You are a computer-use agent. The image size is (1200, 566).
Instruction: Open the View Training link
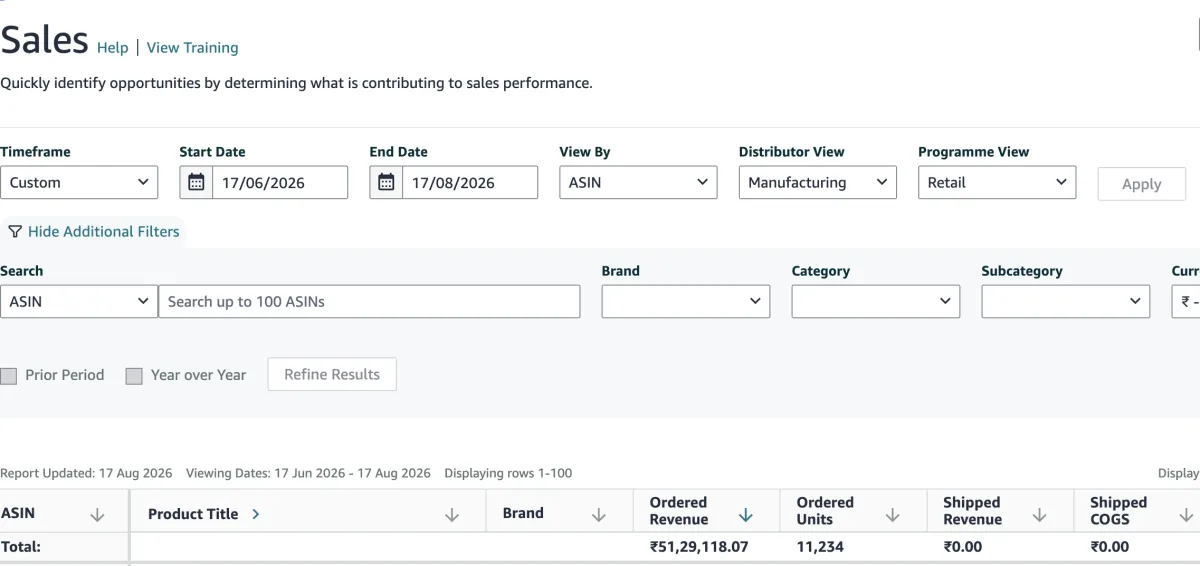[x=193, y=47]
